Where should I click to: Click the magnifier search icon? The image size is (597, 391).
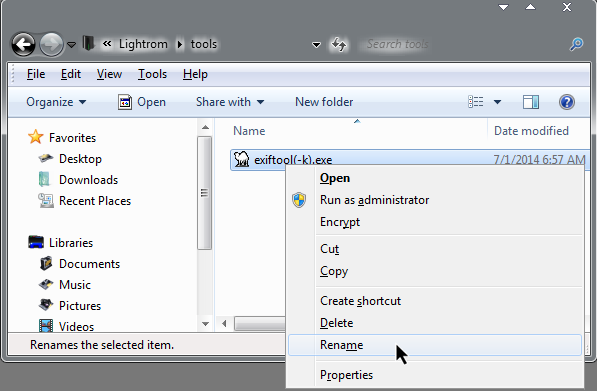[576, 44]
